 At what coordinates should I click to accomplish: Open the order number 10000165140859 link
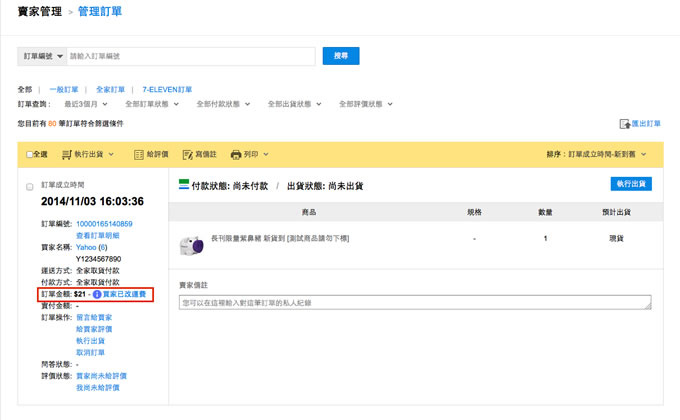[x=104, y=224]
